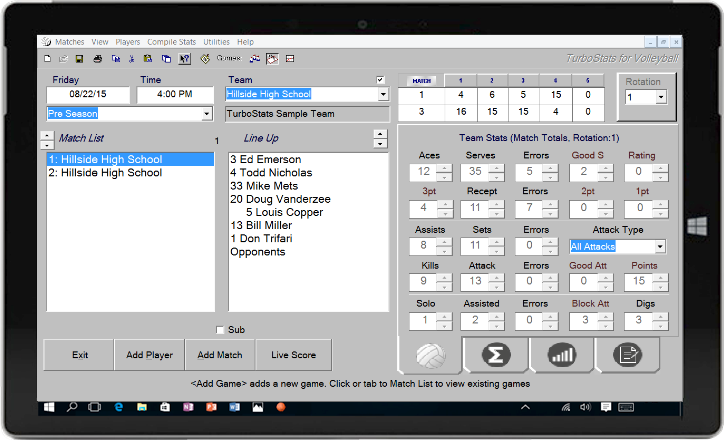Toggle the checkbox next to Team
This screenshot has height=441, width=726.
tap(380, 80)
